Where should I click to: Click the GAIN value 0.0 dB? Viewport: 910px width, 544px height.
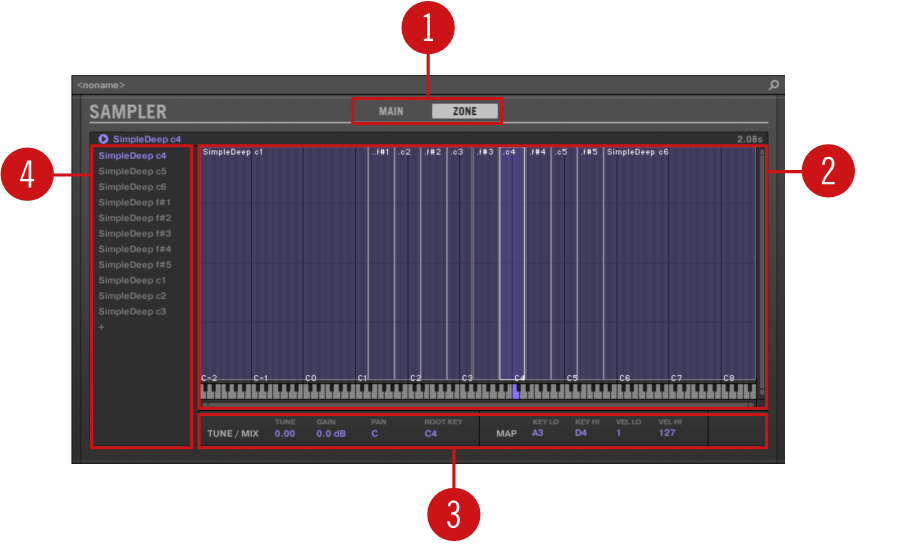point(331,434)
